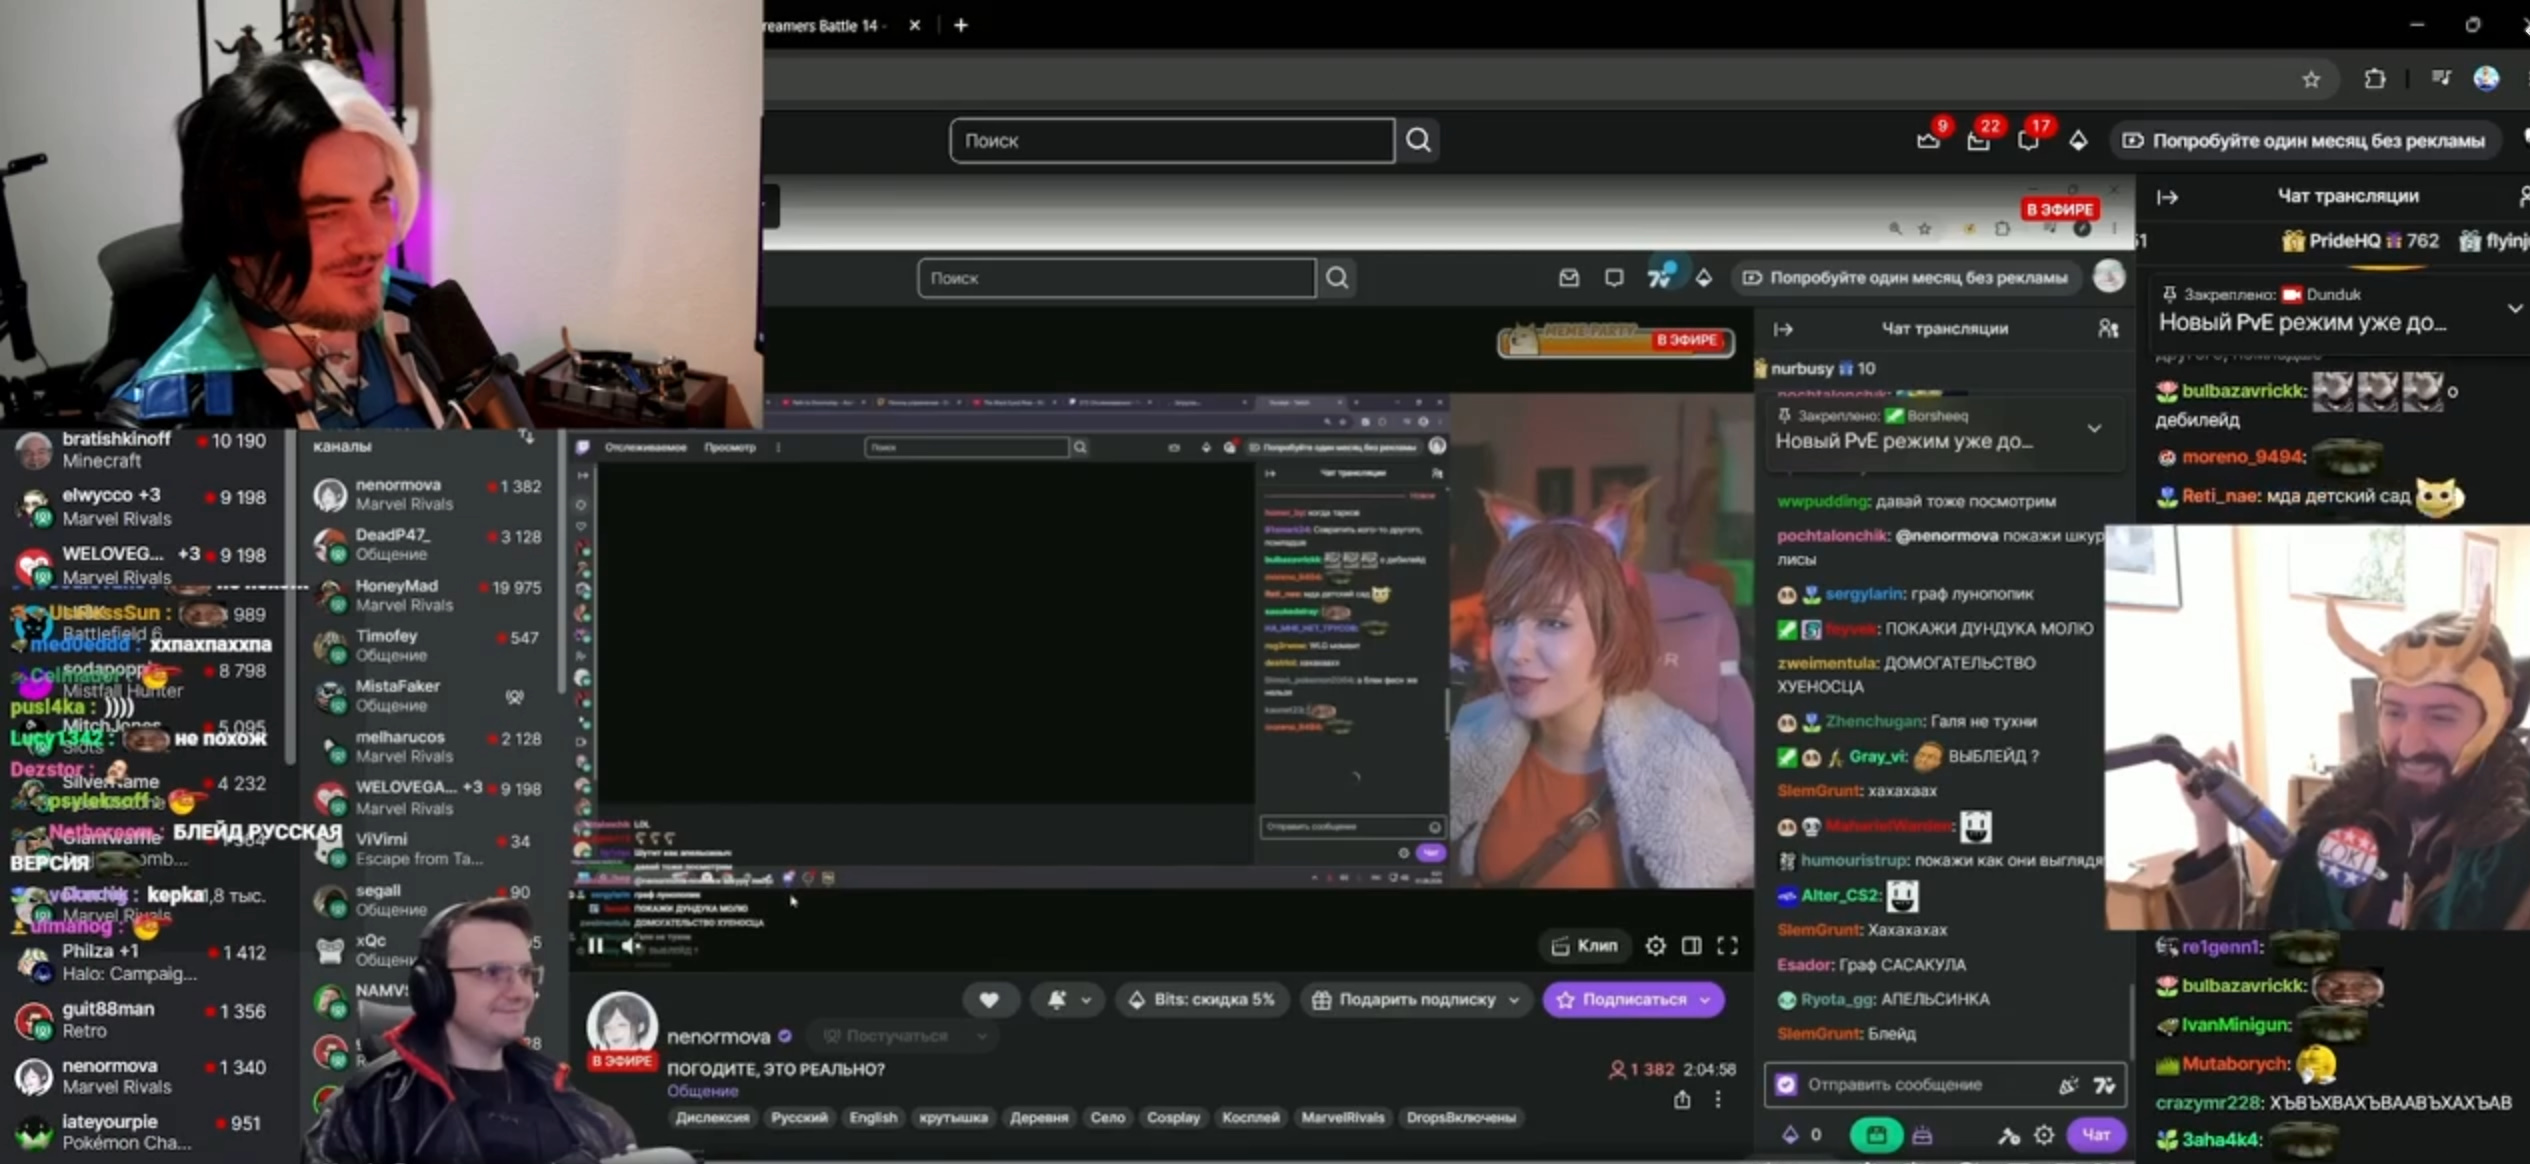Open whispers icon with badge 17
2530x1164 pixels.
(2028, 140)
